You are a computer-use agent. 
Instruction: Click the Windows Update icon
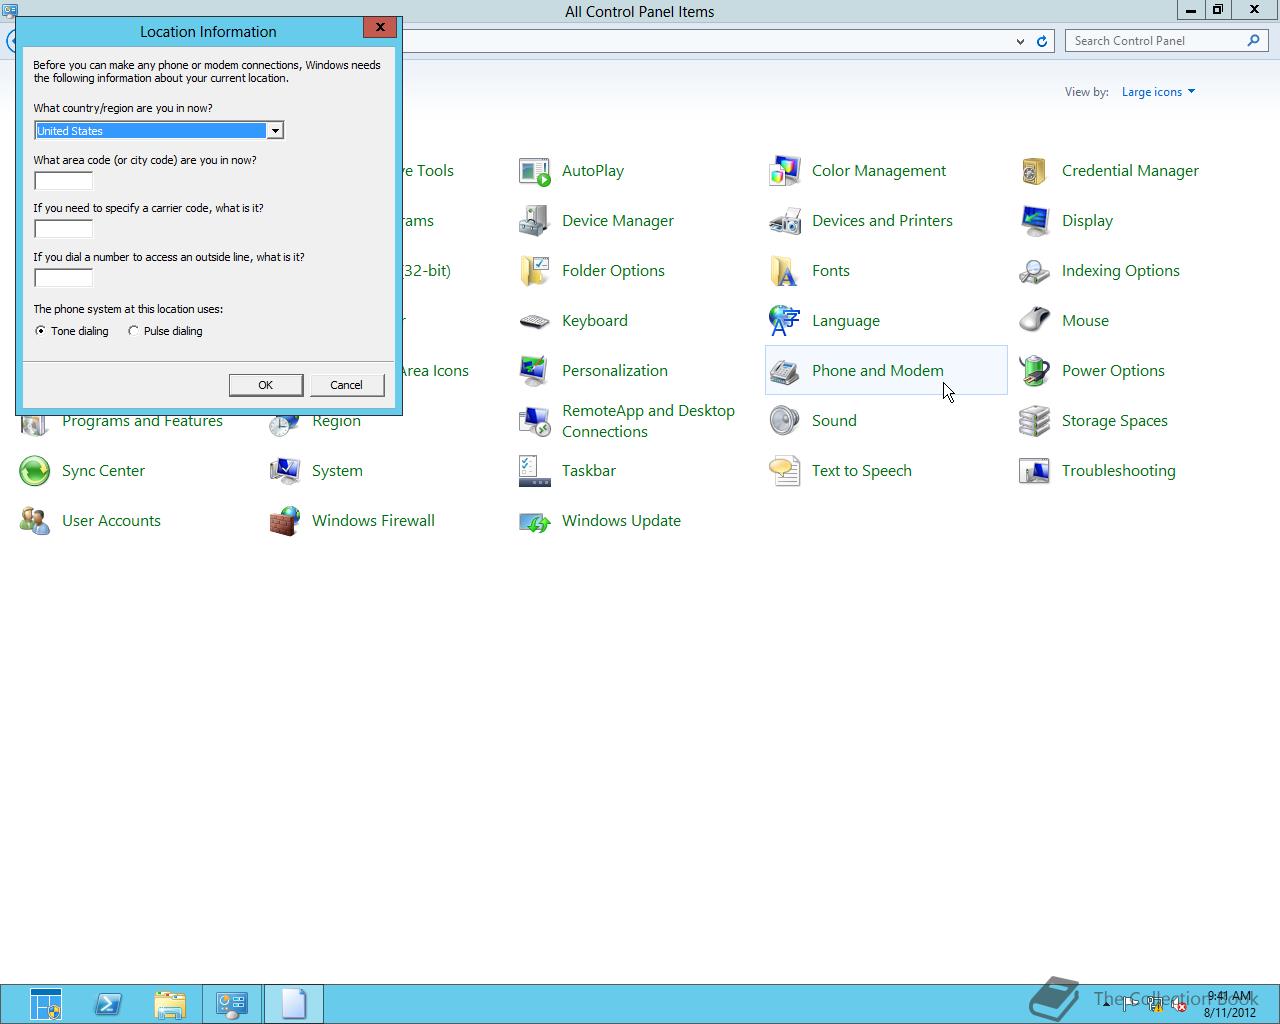pos(535,521)
